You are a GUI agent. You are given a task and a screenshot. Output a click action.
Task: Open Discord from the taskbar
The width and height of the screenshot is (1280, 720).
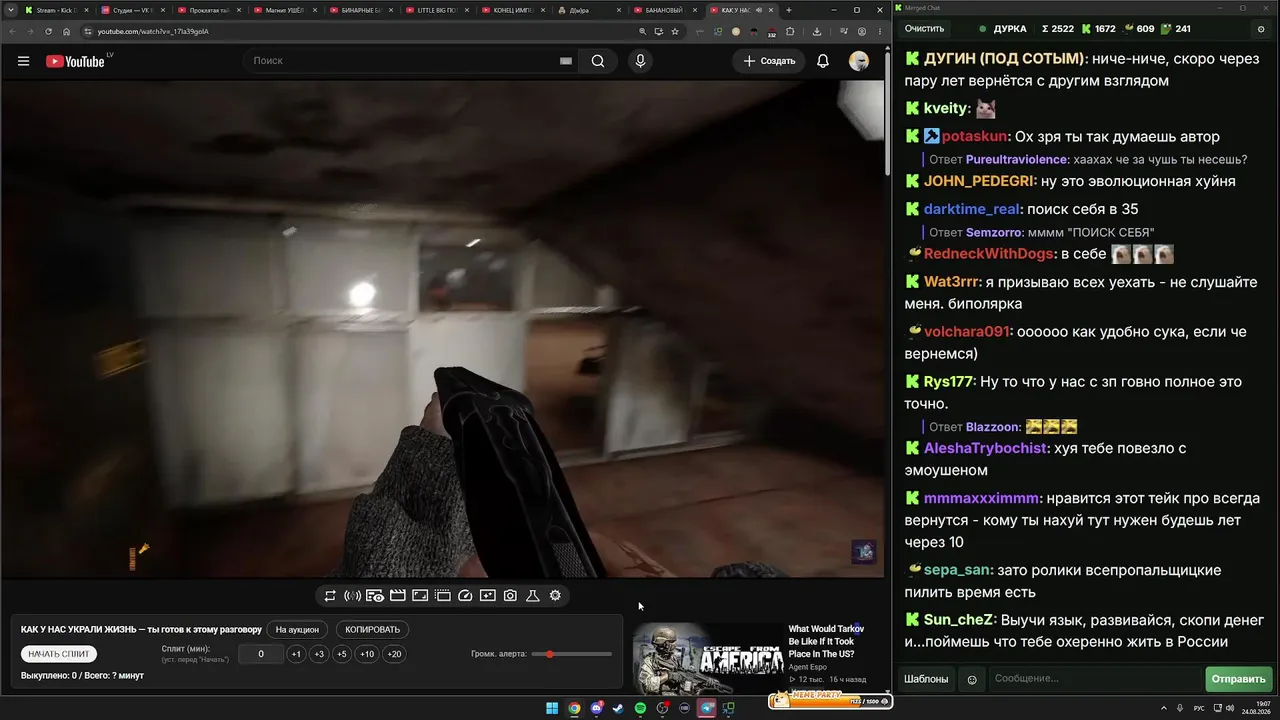point(596,709)
